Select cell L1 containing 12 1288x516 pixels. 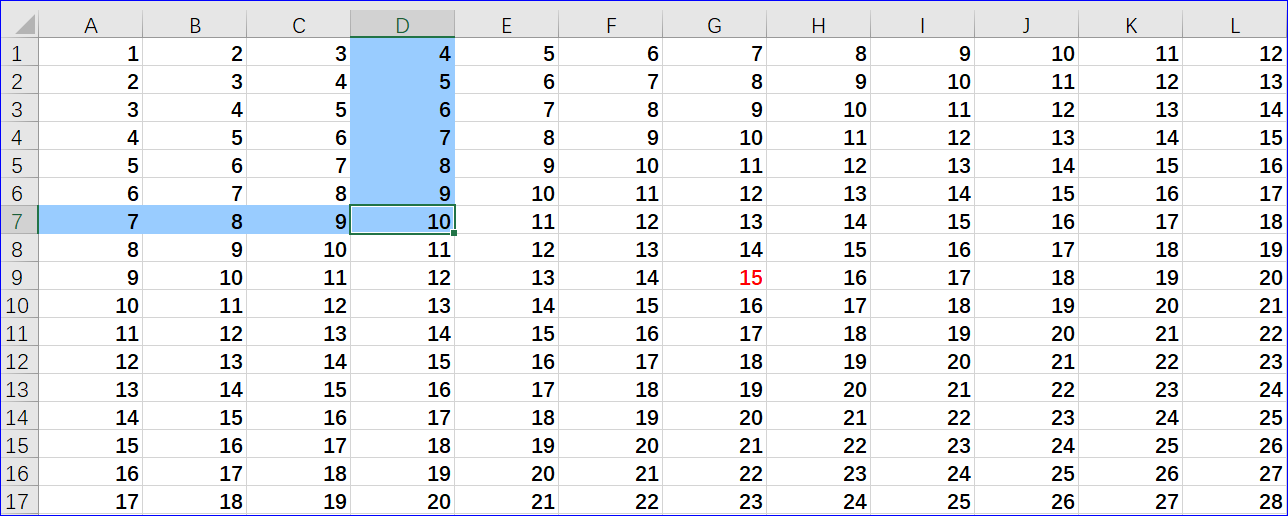[x=1235, y=53]
